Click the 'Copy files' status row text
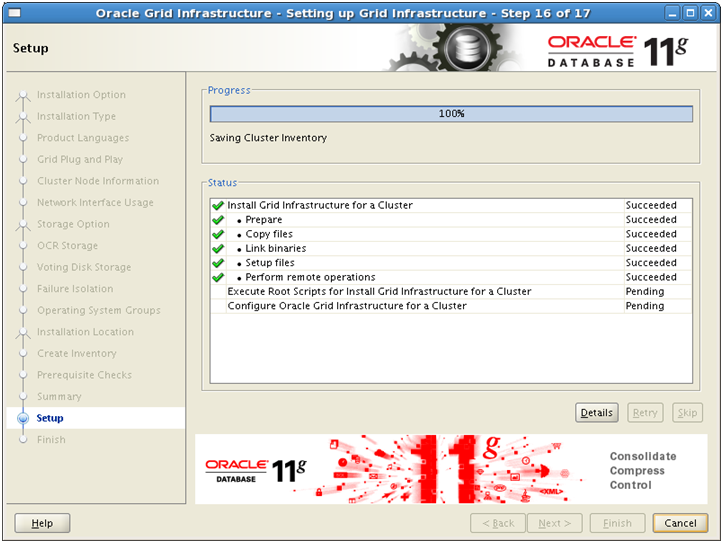This screenshot has width=723, height=543. click(x=269, y=234)
